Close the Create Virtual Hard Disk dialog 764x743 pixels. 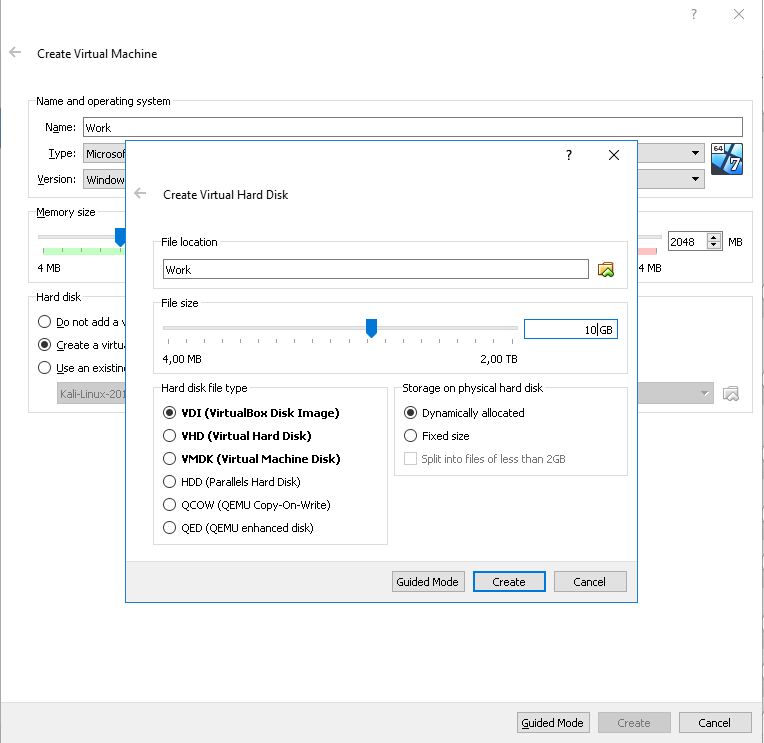tap(614, 155)
